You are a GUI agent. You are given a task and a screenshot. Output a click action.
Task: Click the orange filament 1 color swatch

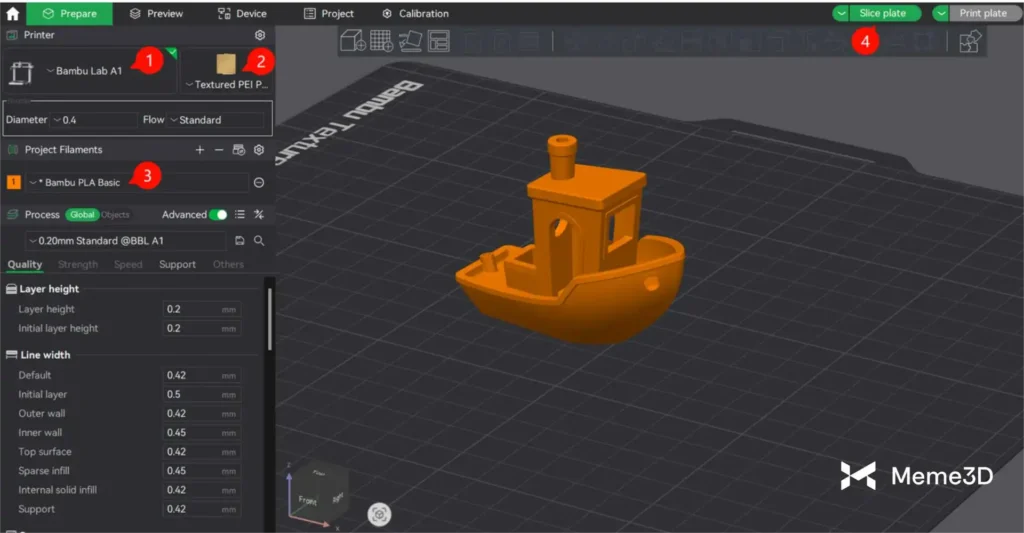pyautogui.click(x=14, y=182)
